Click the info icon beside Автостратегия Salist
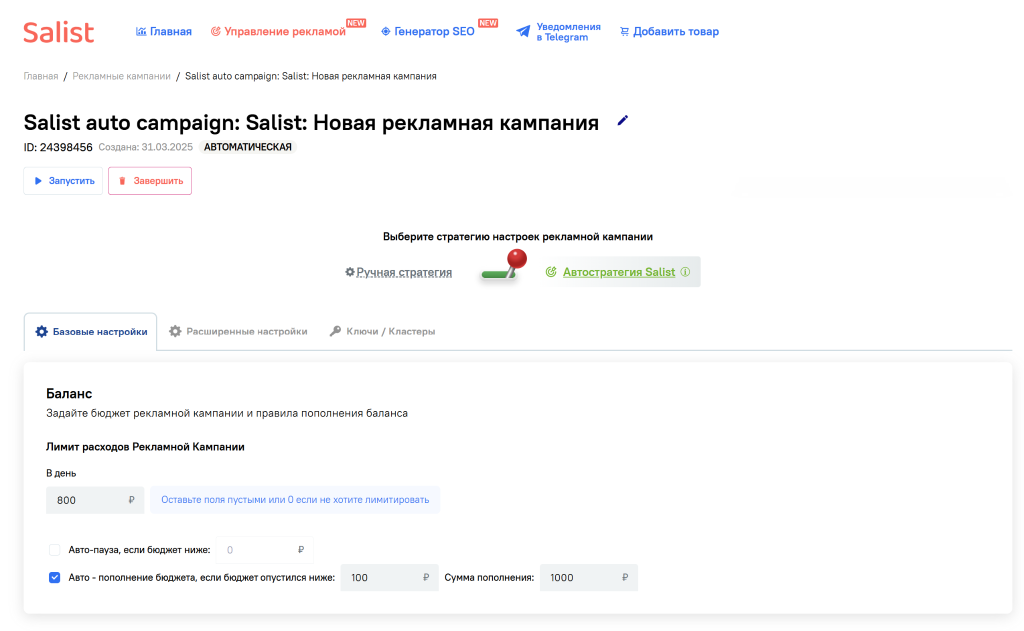 click(685, 272)
